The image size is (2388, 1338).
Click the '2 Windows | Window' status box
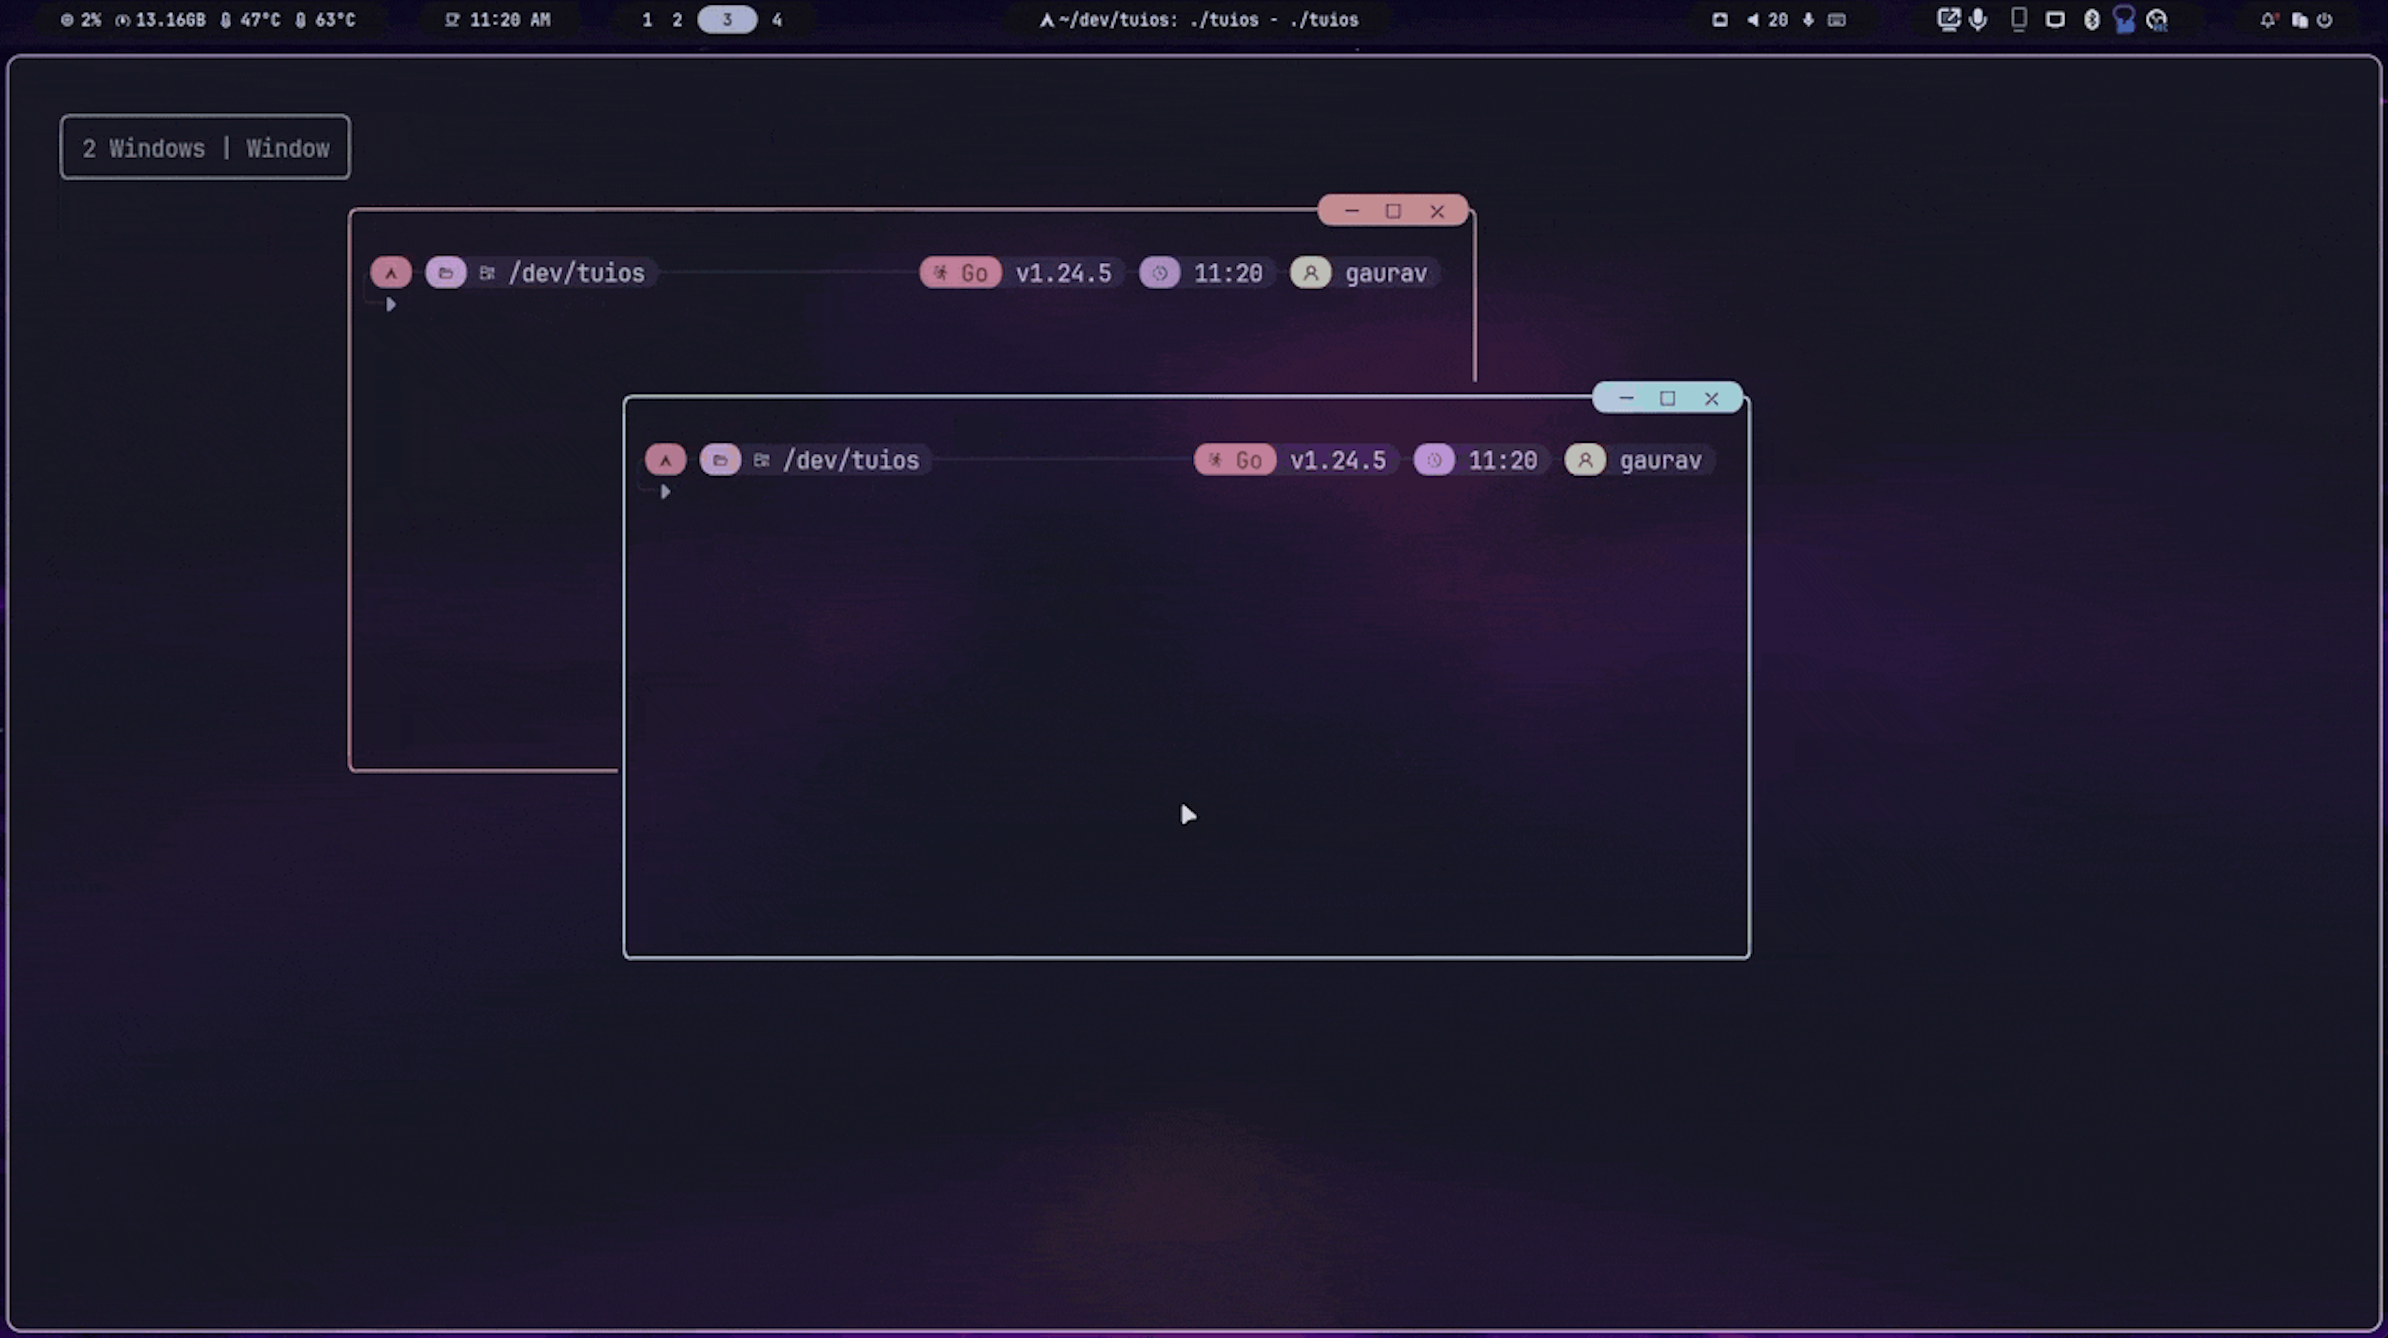tap(205, 148)
